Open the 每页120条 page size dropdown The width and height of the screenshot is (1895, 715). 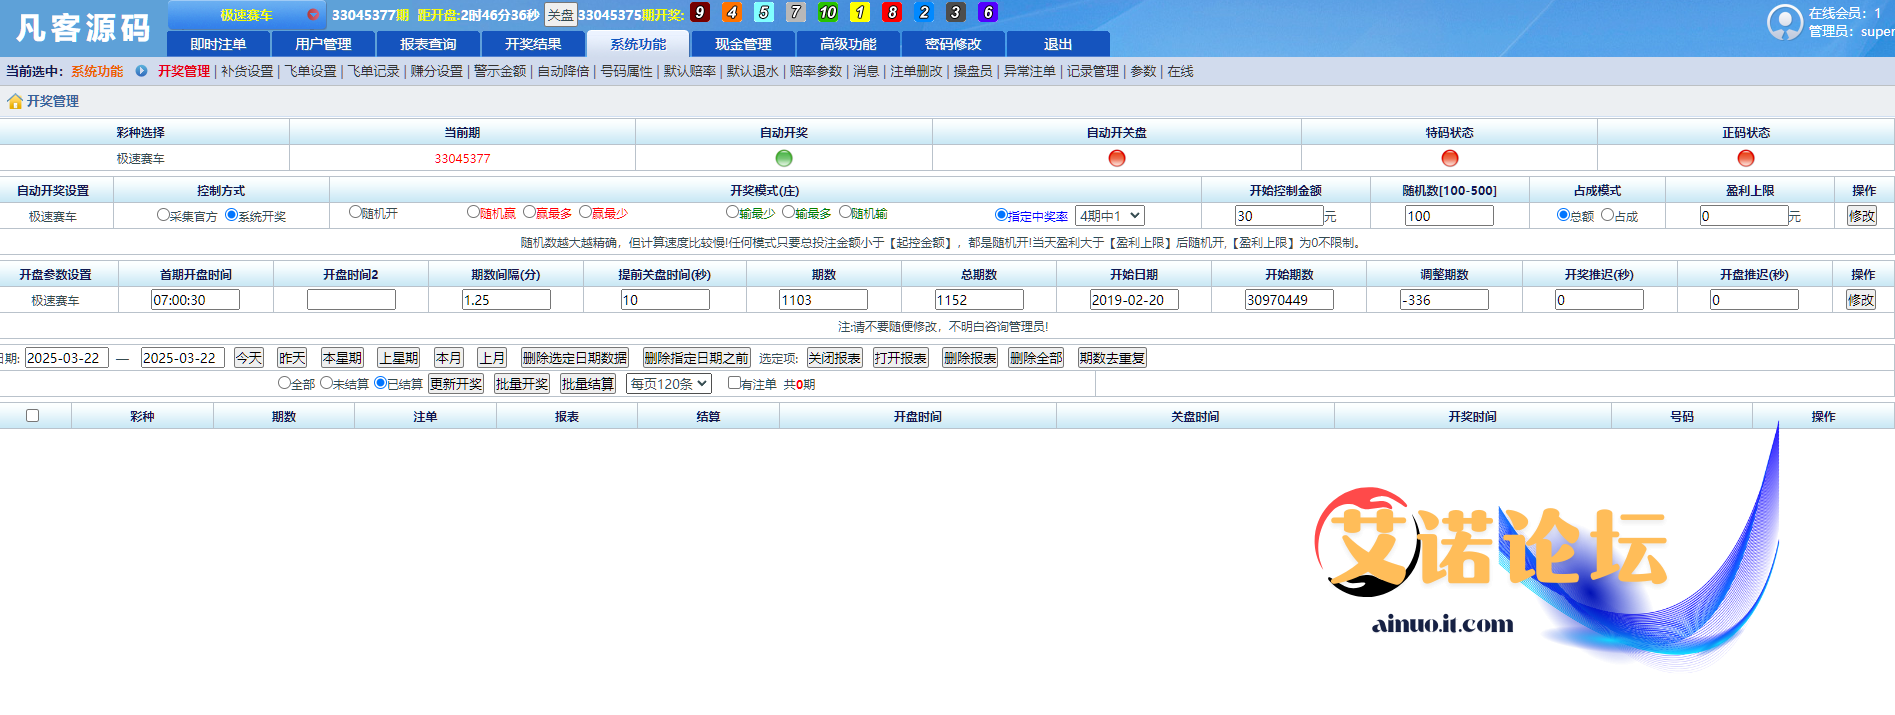point(669,383)
